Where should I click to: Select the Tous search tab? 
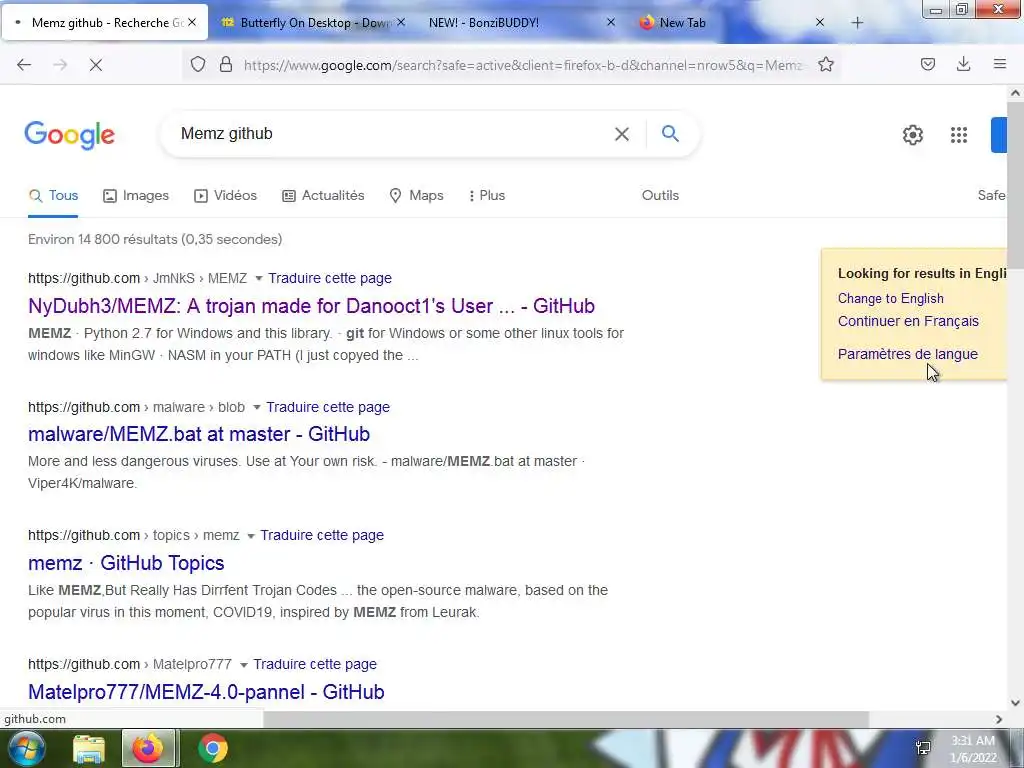tap(54, 195)
